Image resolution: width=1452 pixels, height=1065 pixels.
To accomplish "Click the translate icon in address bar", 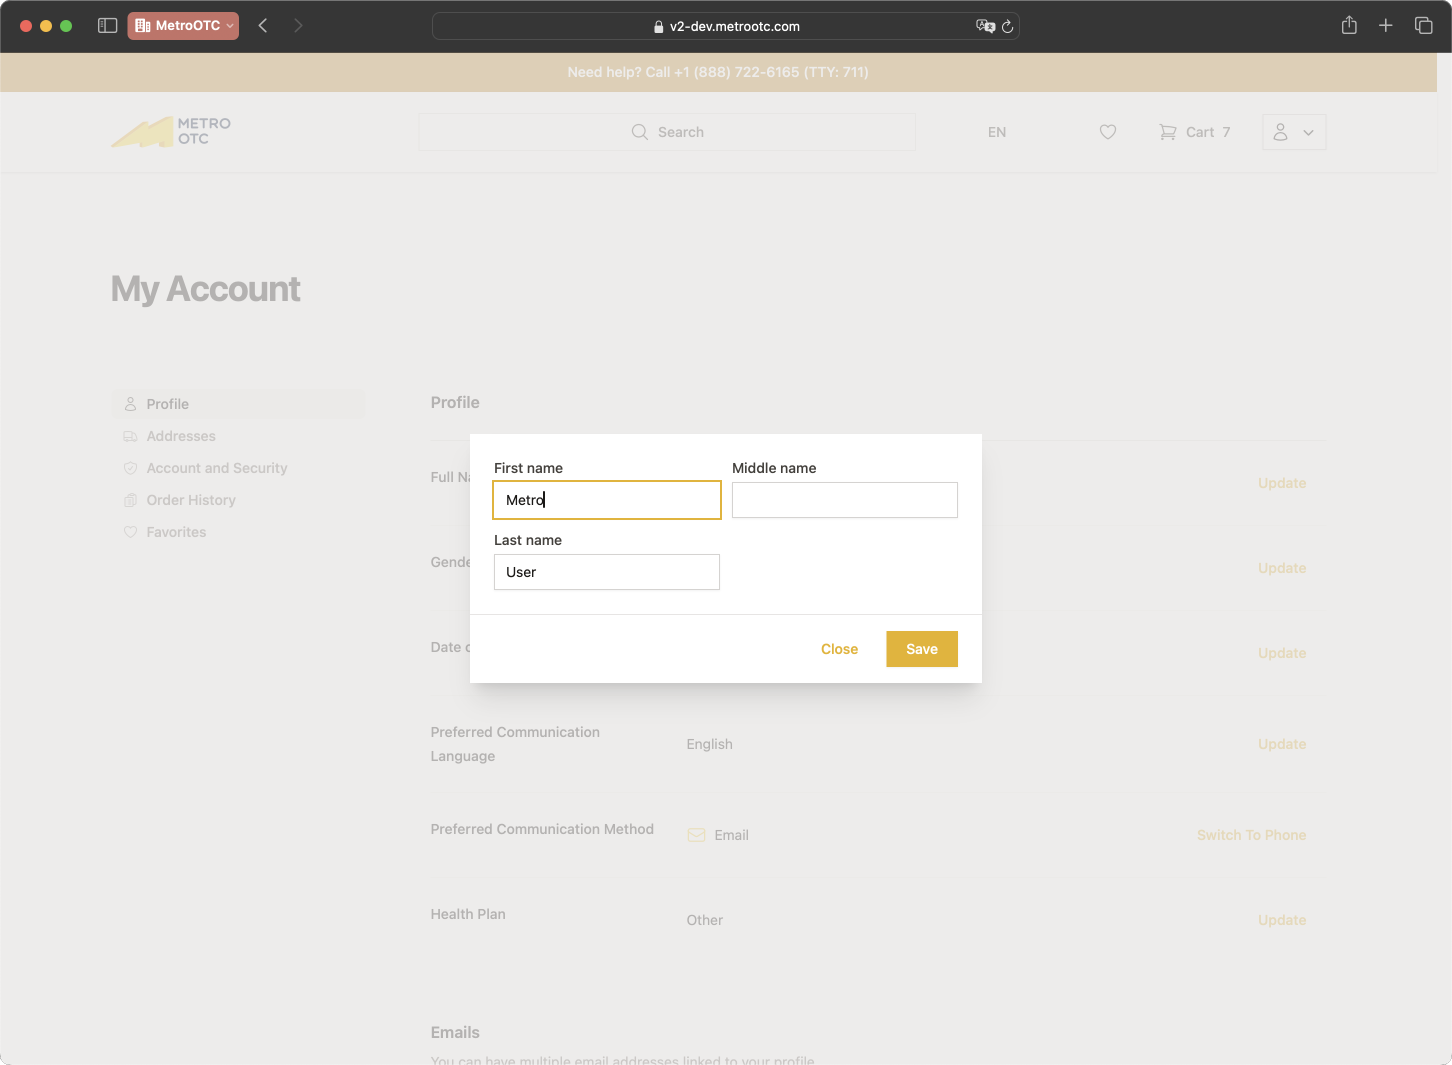I will pyautogui.click(x=985, y=27).
